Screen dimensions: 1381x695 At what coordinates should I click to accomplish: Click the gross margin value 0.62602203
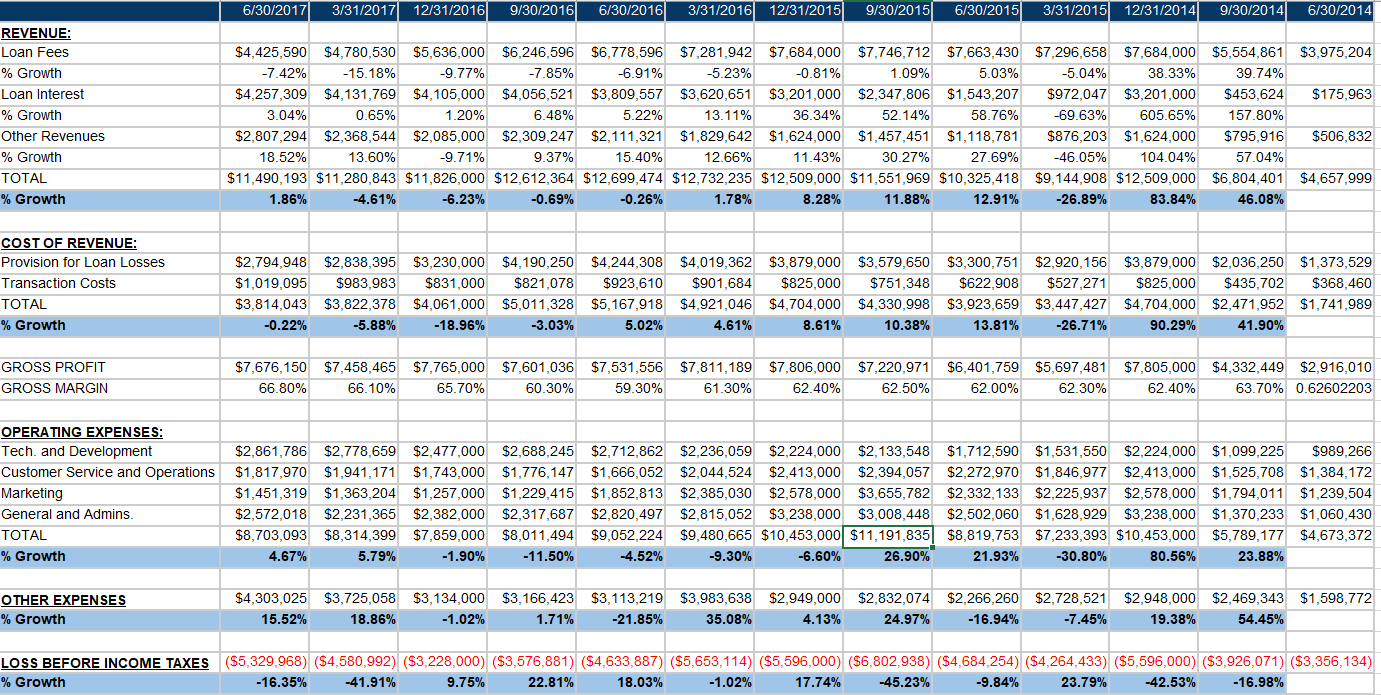pyautogui.click(x=1333, y=388)
